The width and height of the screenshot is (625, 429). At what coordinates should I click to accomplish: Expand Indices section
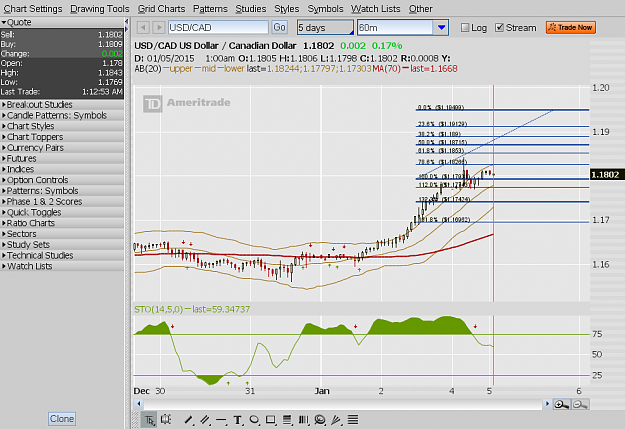62,169
